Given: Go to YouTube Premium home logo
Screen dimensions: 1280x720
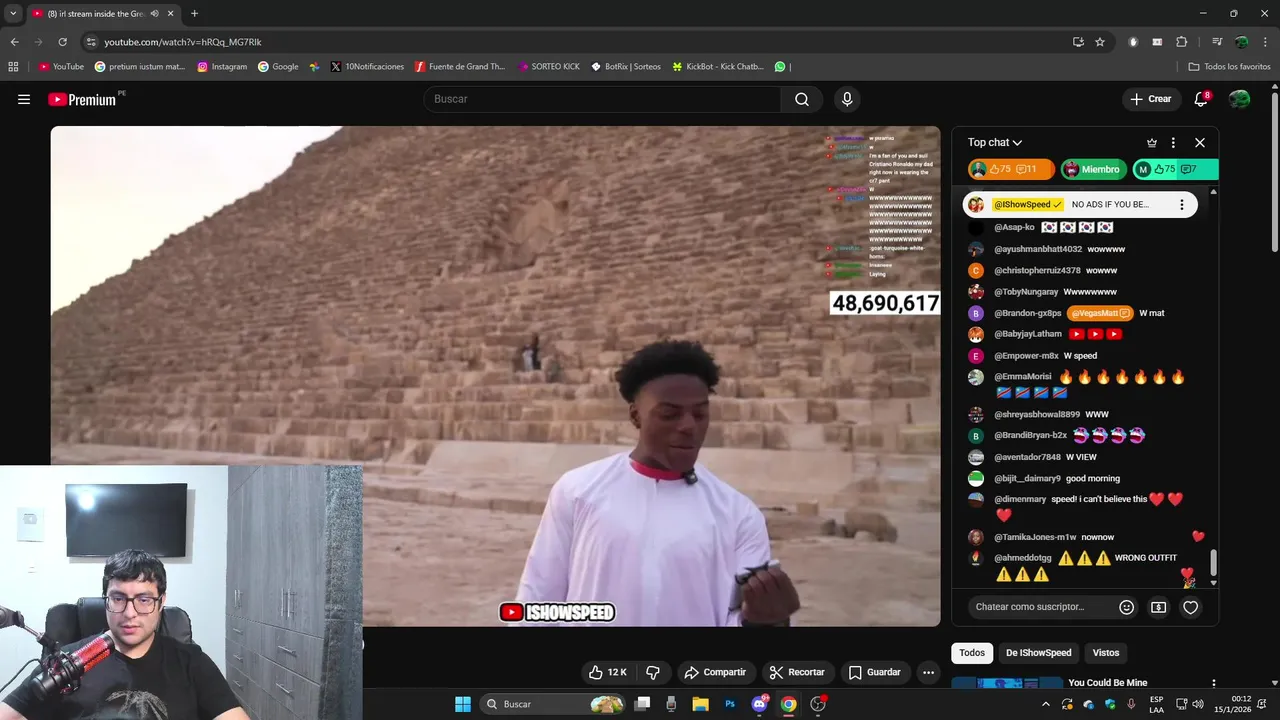Looking at the screenshot, I should tap(82, 99).
